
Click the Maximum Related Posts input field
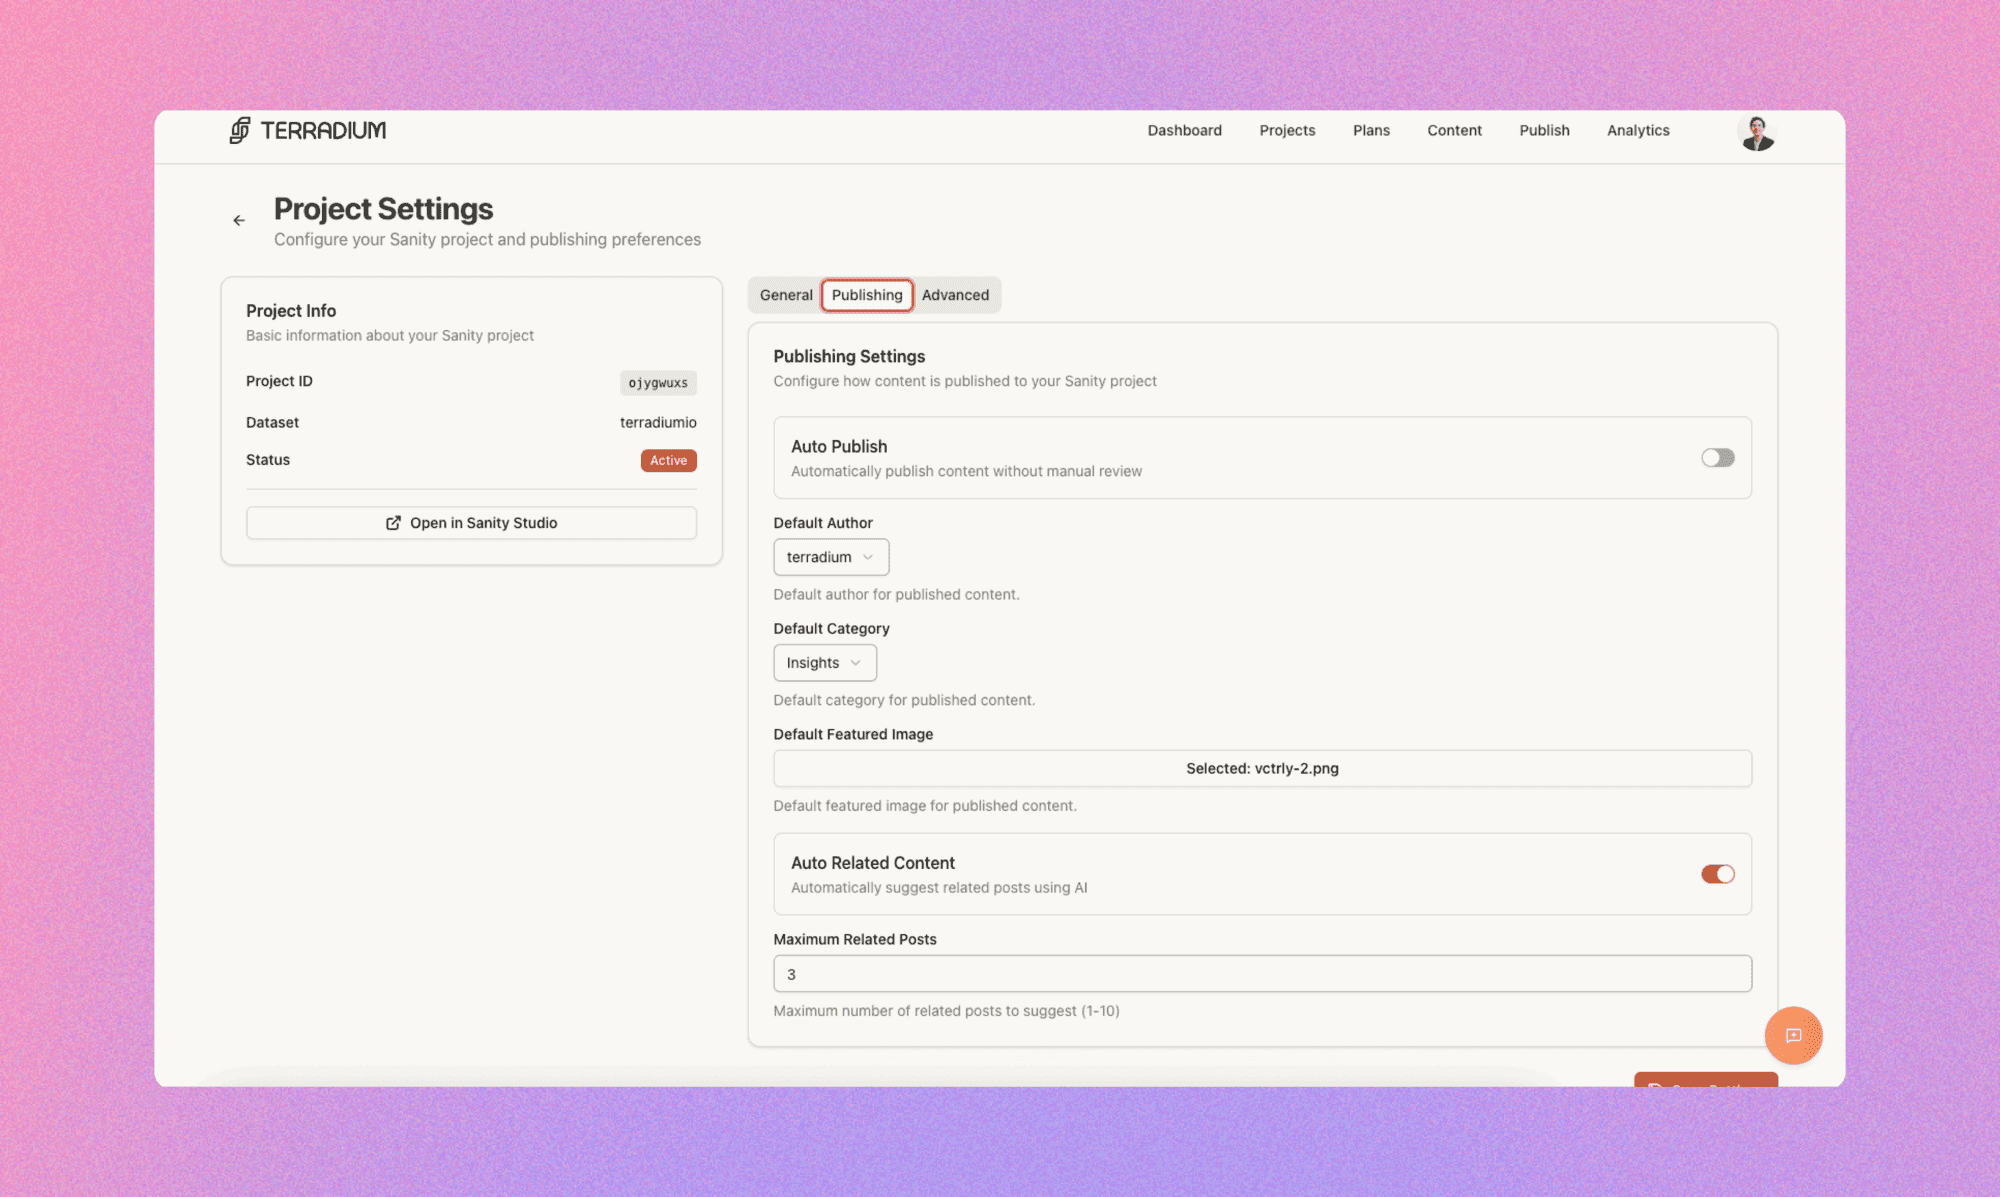(1261, 973)
